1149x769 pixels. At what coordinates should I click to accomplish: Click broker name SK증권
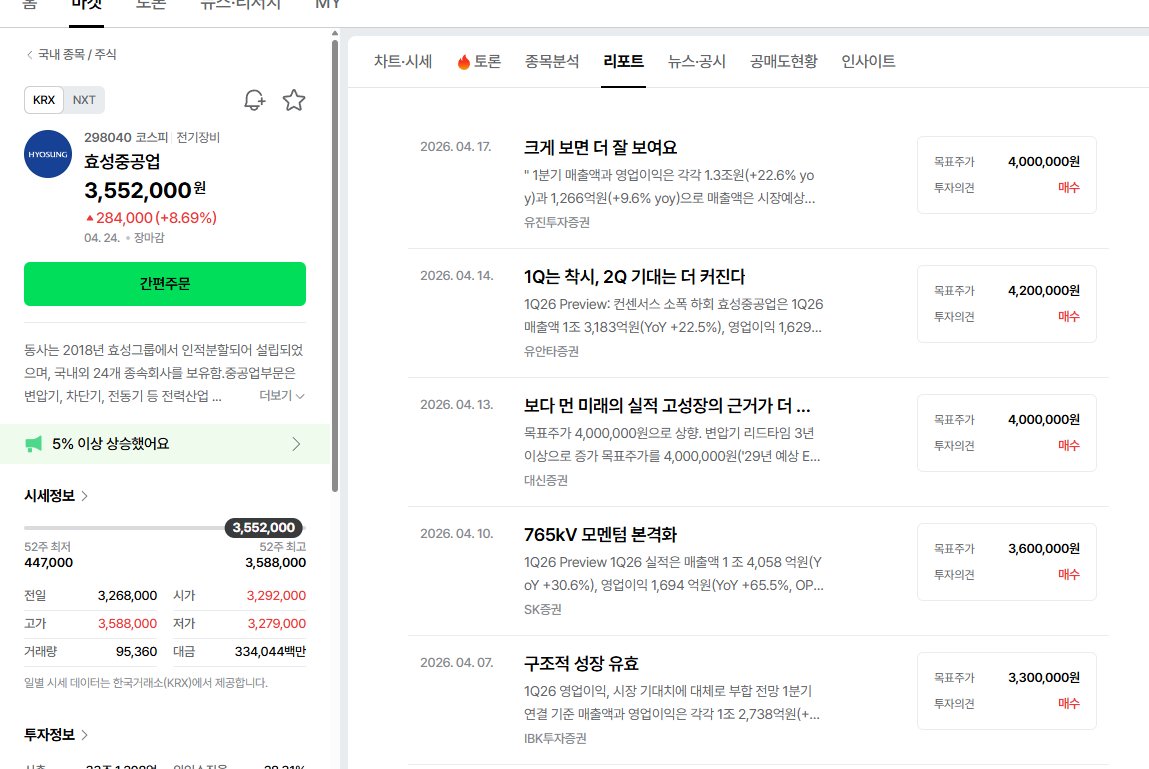tap(543, 609)
